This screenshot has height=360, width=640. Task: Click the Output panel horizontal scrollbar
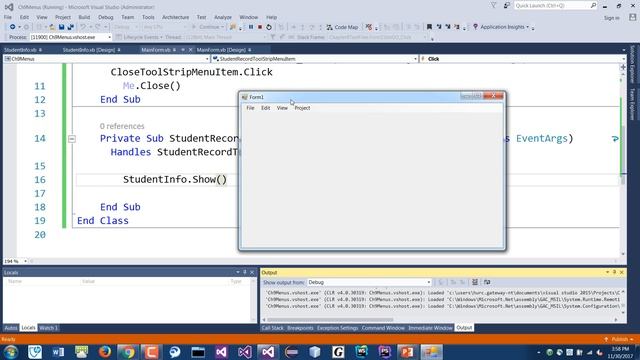(x=330, y=320)
